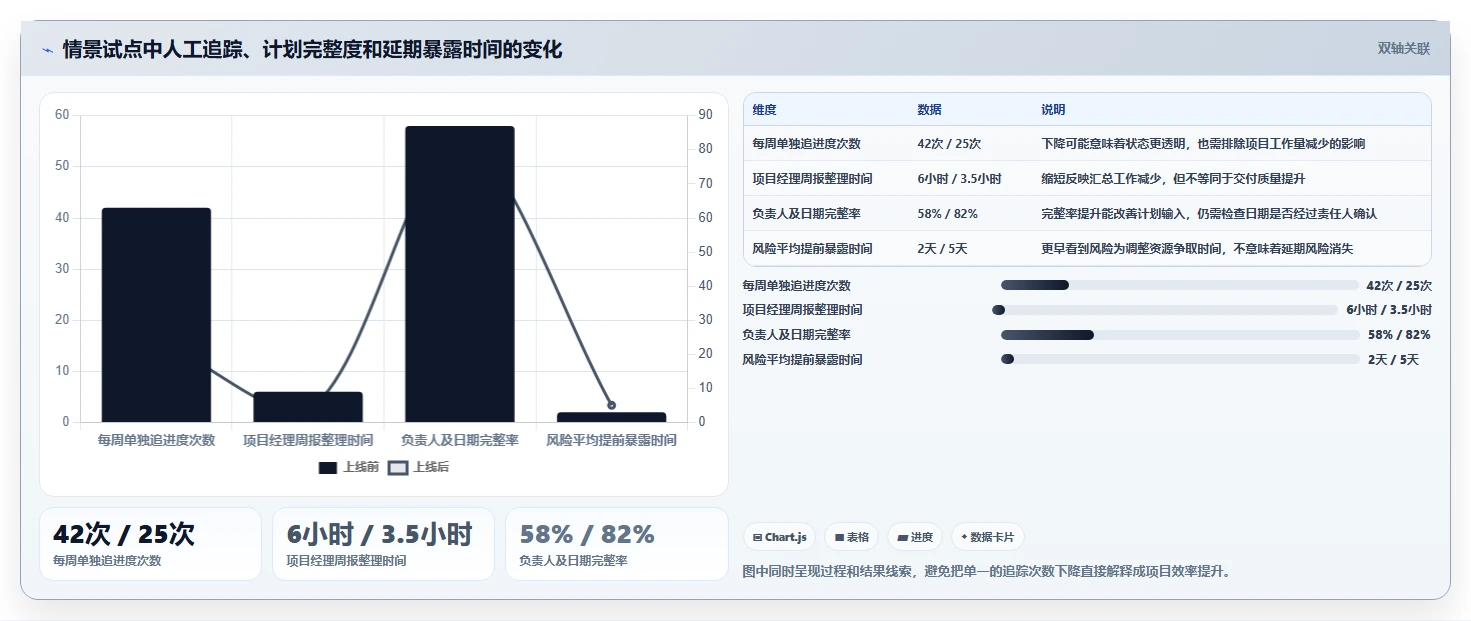Click the description starting 完整率提升能改善计划输入

1209,214
